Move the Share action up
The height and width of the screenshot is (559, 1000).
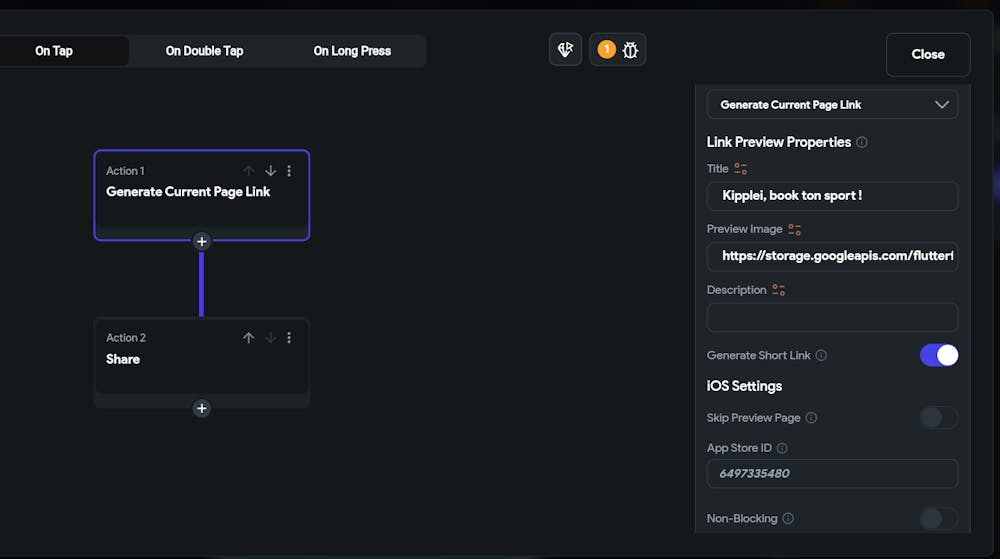[249, 338]
